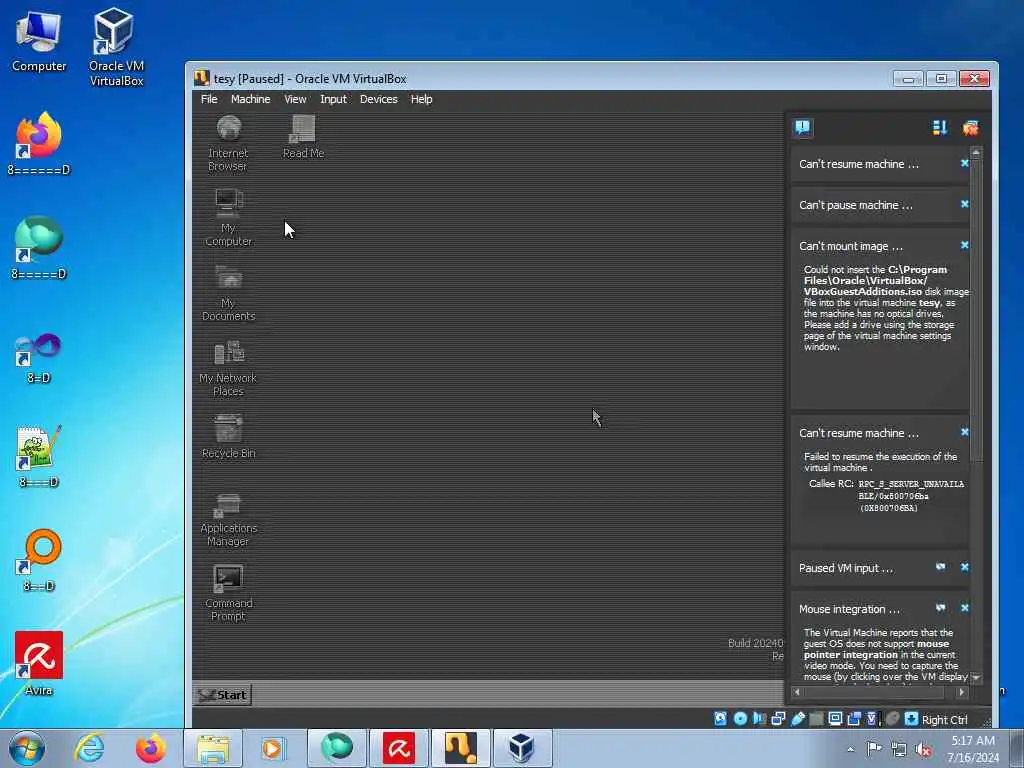Screen dimensions: 1024x768
Task: Open the Help menu
Action: (x=421, y=99)
